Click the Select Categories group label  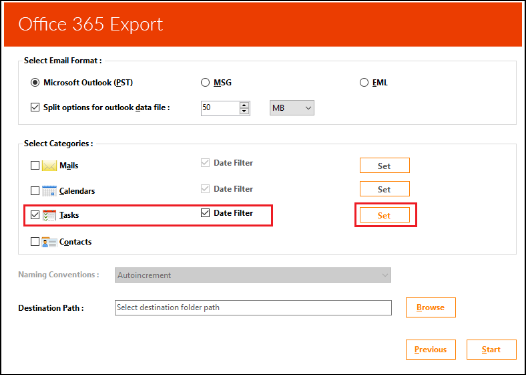[58, 144]
